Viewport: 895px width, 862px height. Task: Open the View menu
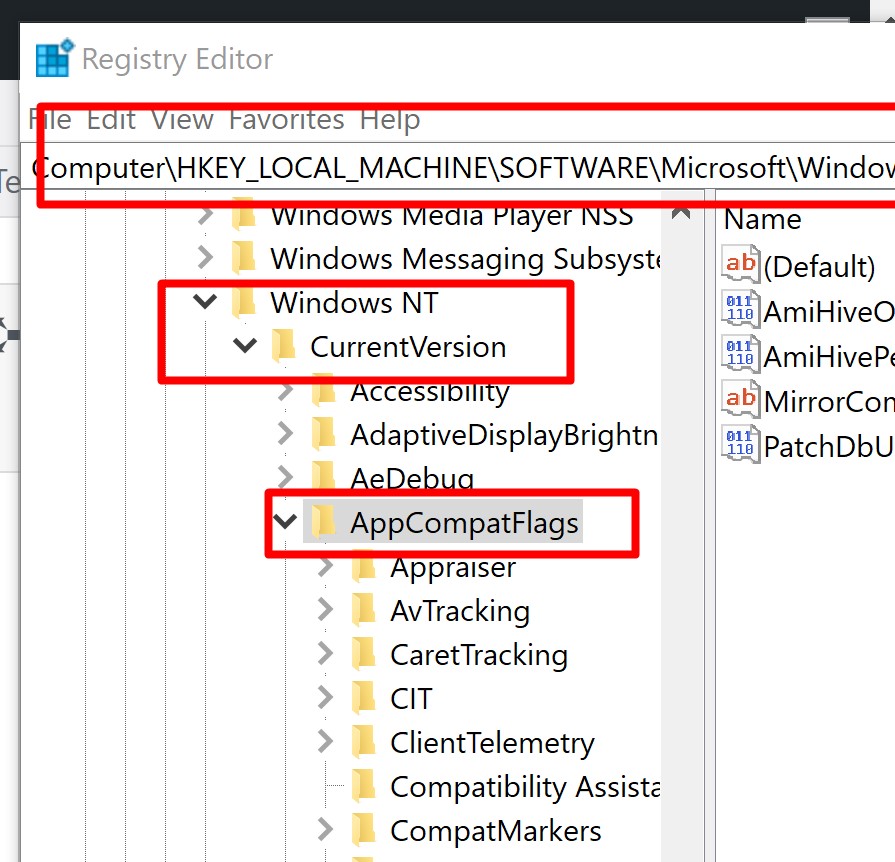[182, 119]
